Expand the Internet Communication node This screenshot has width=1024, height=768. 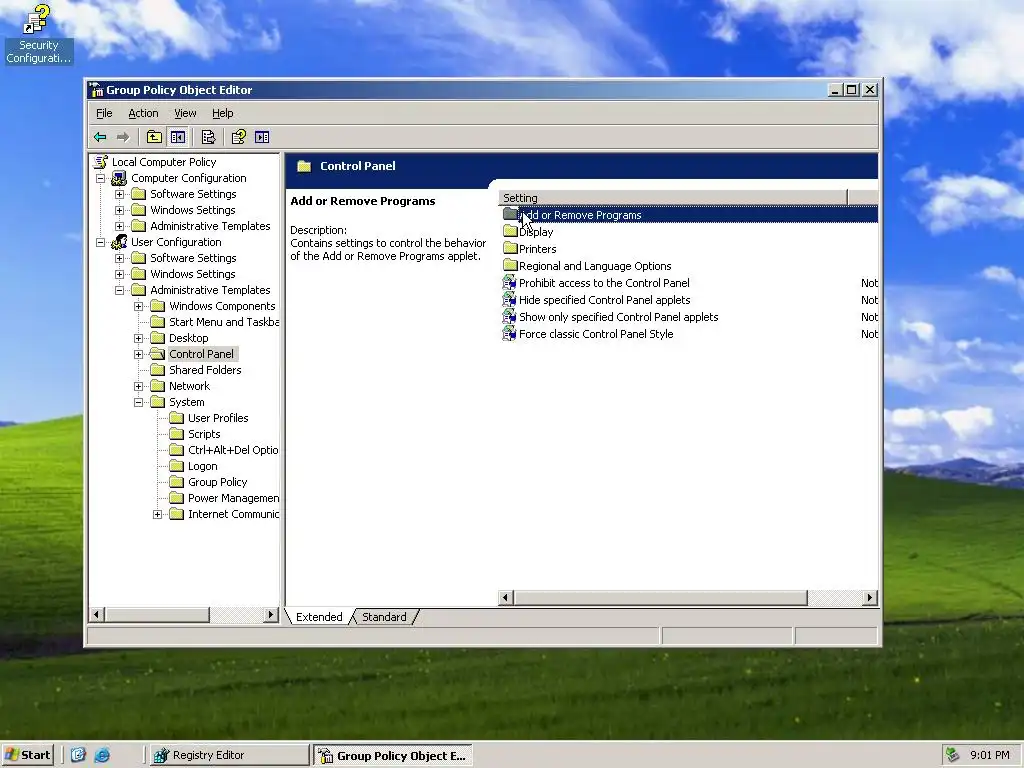tap(157, 515)
